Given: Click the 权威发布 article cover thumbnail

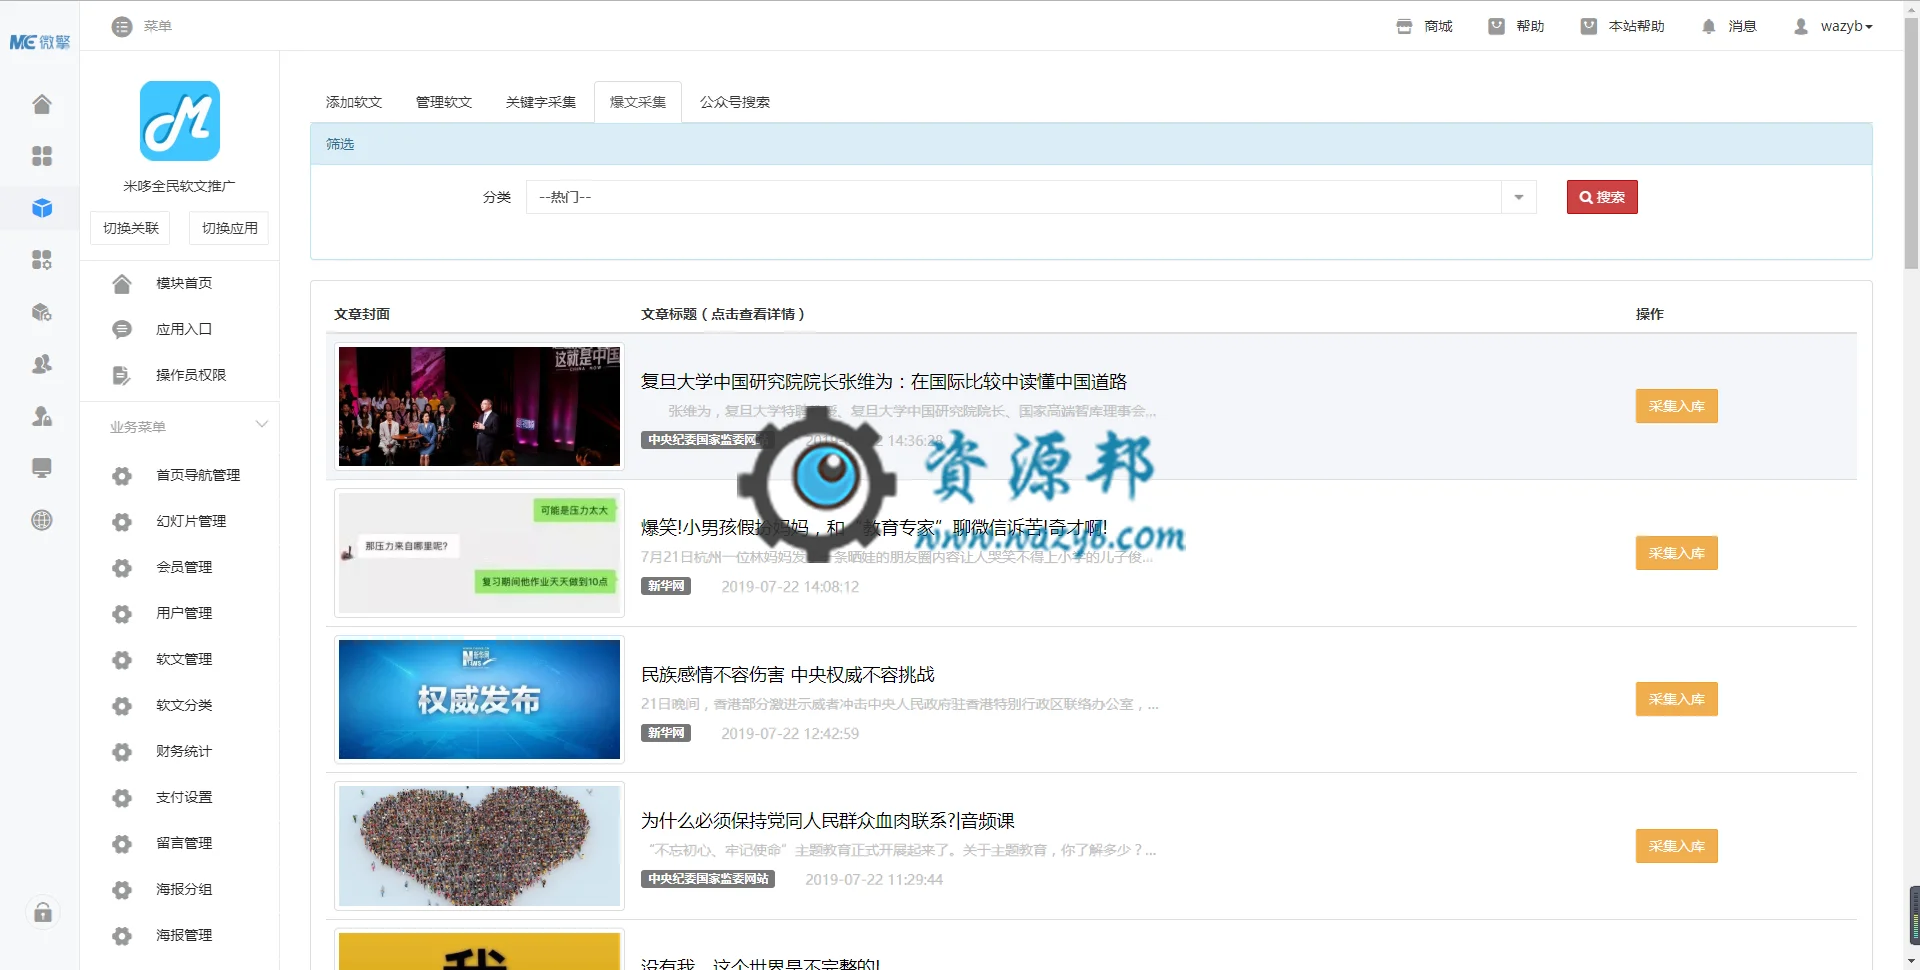Looking at the screenshot, I should (x=479, y=699).
